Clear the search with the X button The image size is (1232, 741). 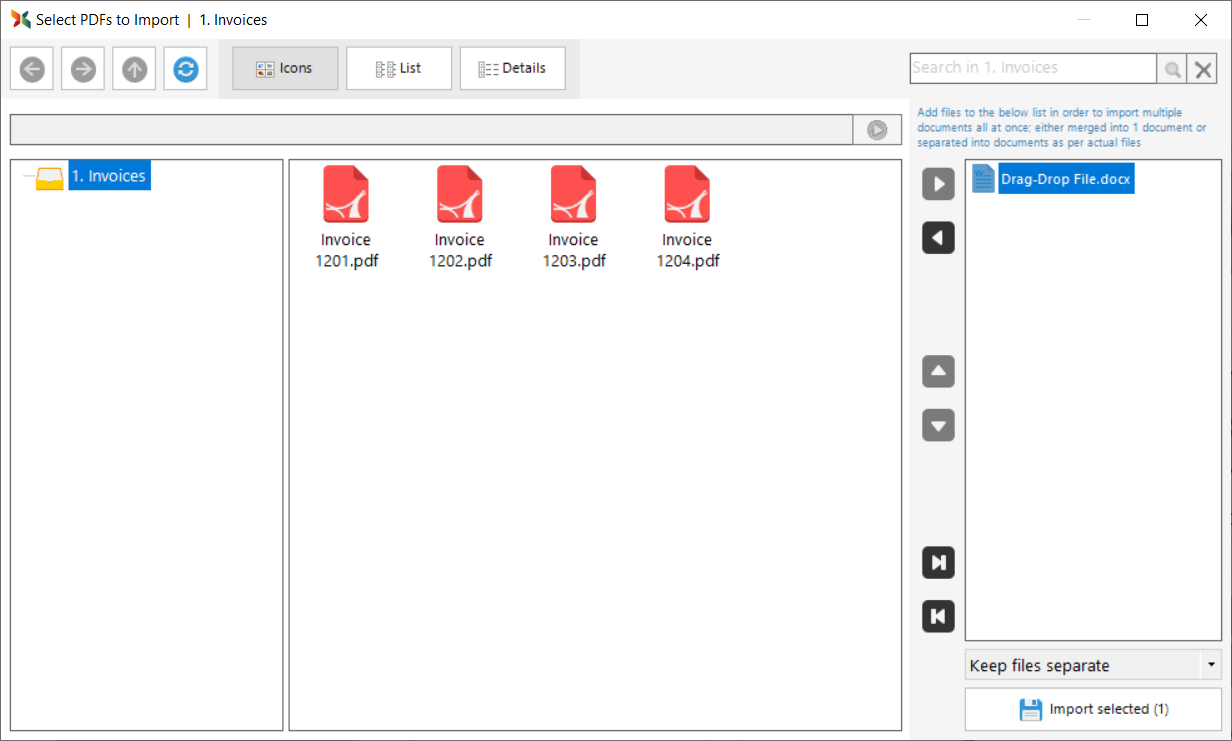click(1203, 69)
